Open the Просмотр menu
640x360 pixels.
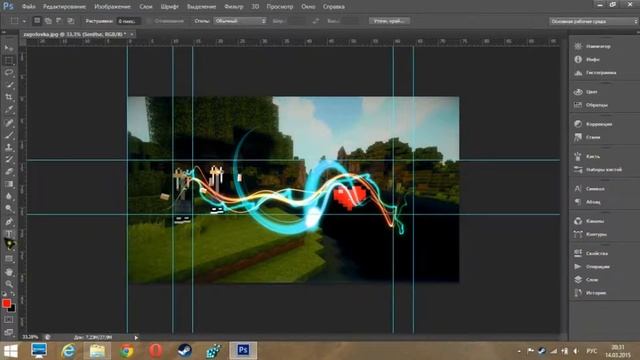click(x=280, y=7)
